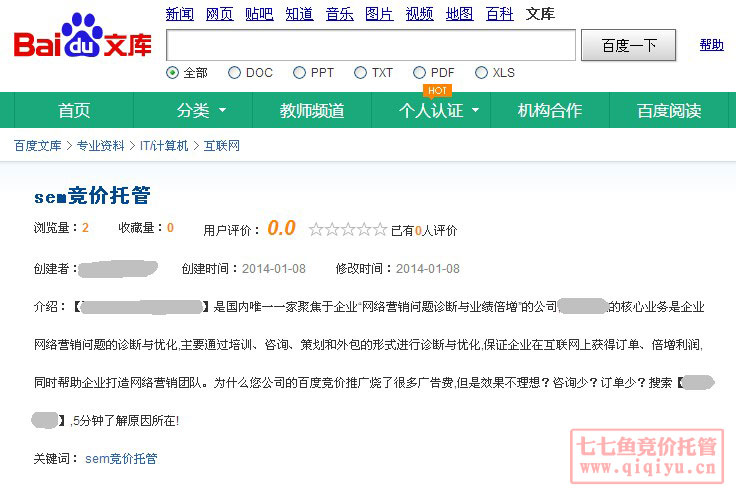The image size is (736, 496).
Task: Open the 网页 link at top
Action: [x=220, y=14]
